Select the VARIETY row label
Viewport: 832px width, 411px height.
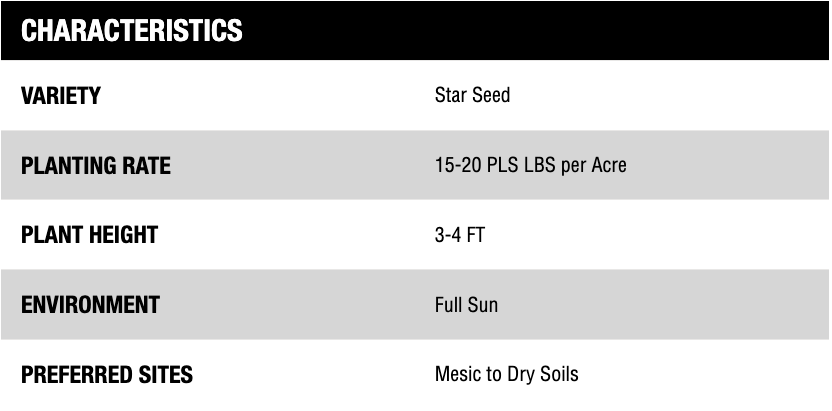[61, 96]
